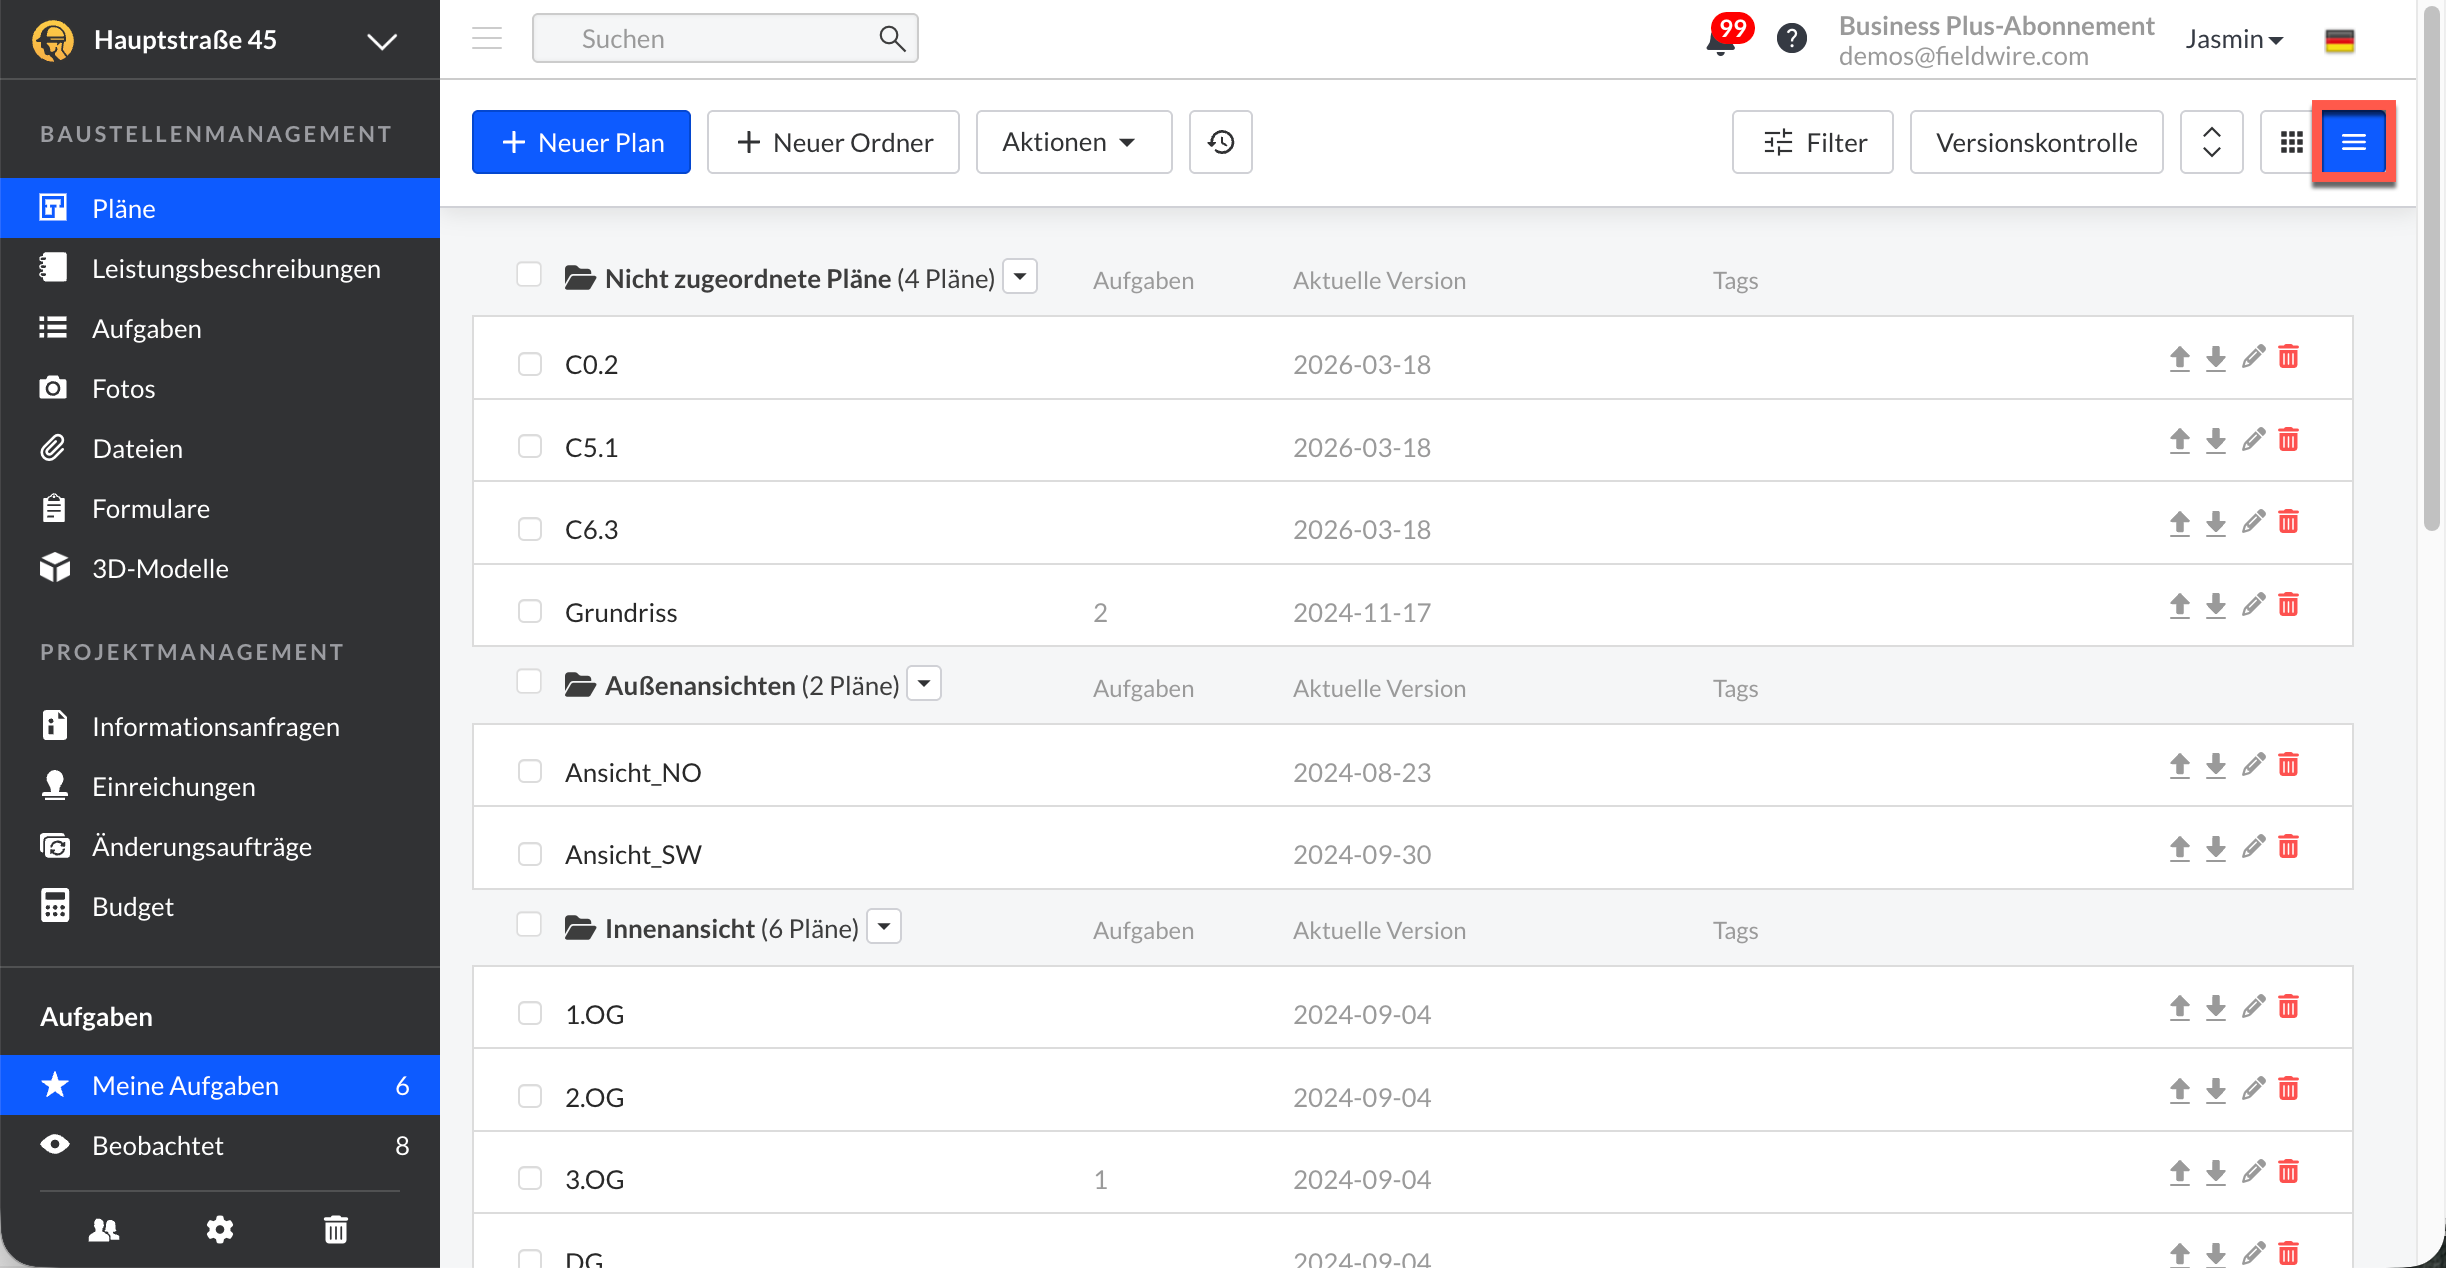Open the Aktionen dropdown
This screenshot has width=2446, height=1268.
click(x=1073, y=142)
